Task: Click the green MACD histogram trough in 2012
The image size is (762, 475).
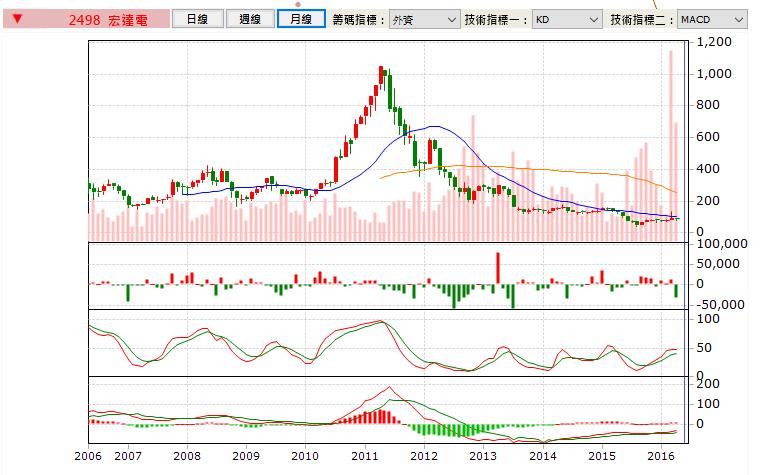Action: coord(442,431)
